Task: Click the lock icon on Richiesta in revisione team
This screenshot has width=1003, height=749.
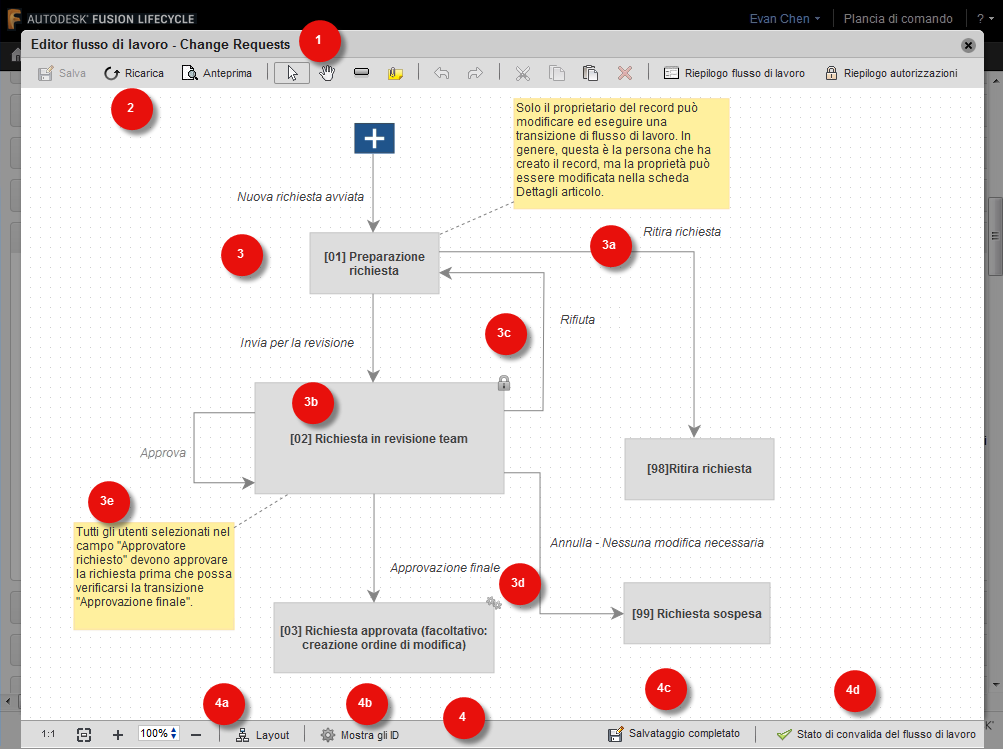Action: pos(505,383)
